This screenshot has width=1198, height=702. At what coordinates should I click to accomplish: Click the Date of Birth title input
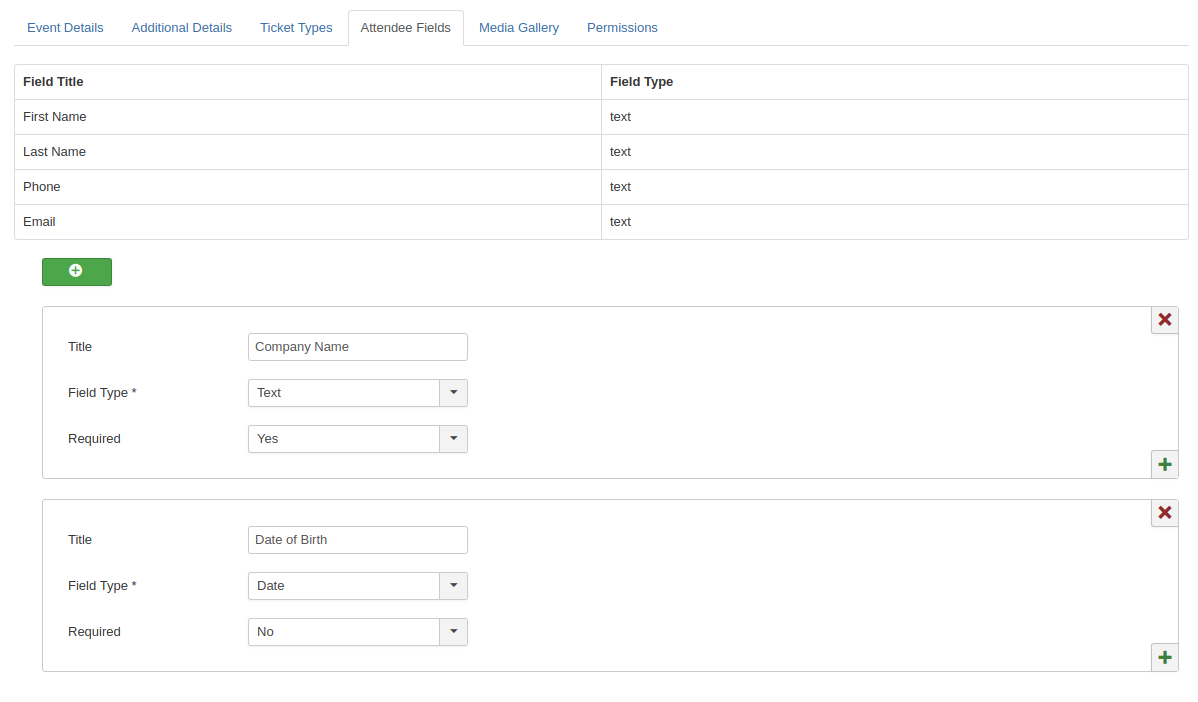click(x=357, y=540)
